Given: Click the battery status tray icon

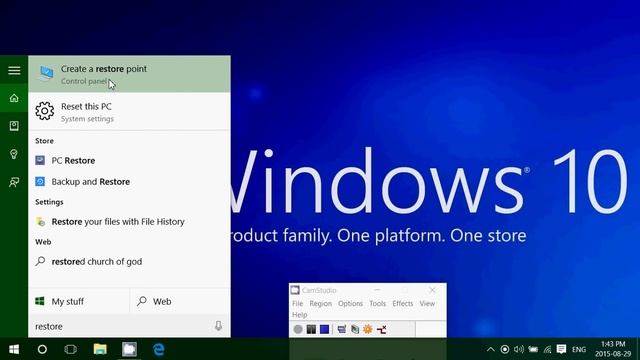Looking at the screenshot, I should coord(533,349).
